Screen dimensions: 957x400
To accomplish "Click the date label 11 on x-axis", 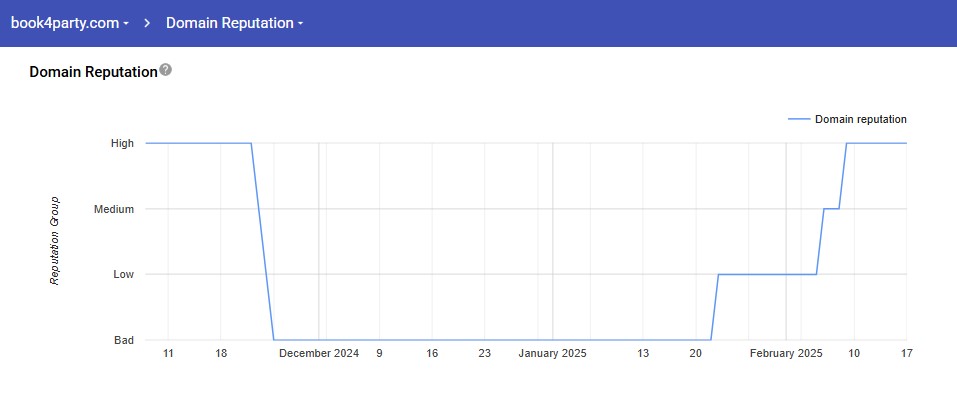I will [168, 353].
